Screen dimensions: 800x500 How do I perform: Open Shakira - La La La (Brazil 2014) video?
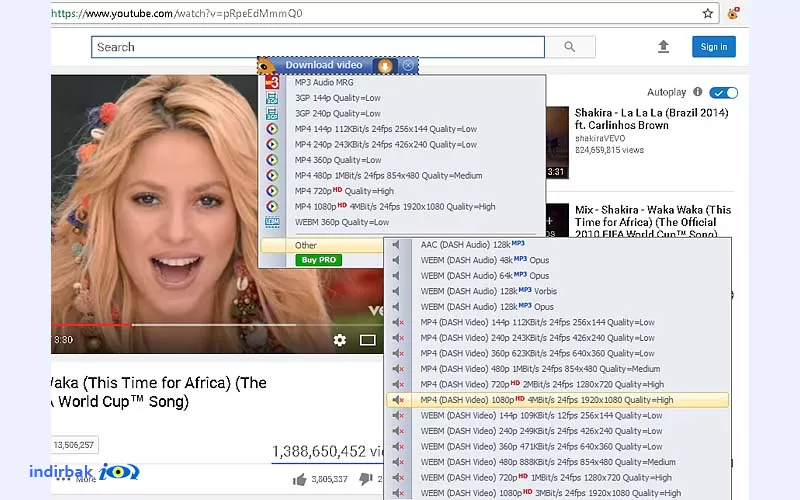(x=652, y=119)
